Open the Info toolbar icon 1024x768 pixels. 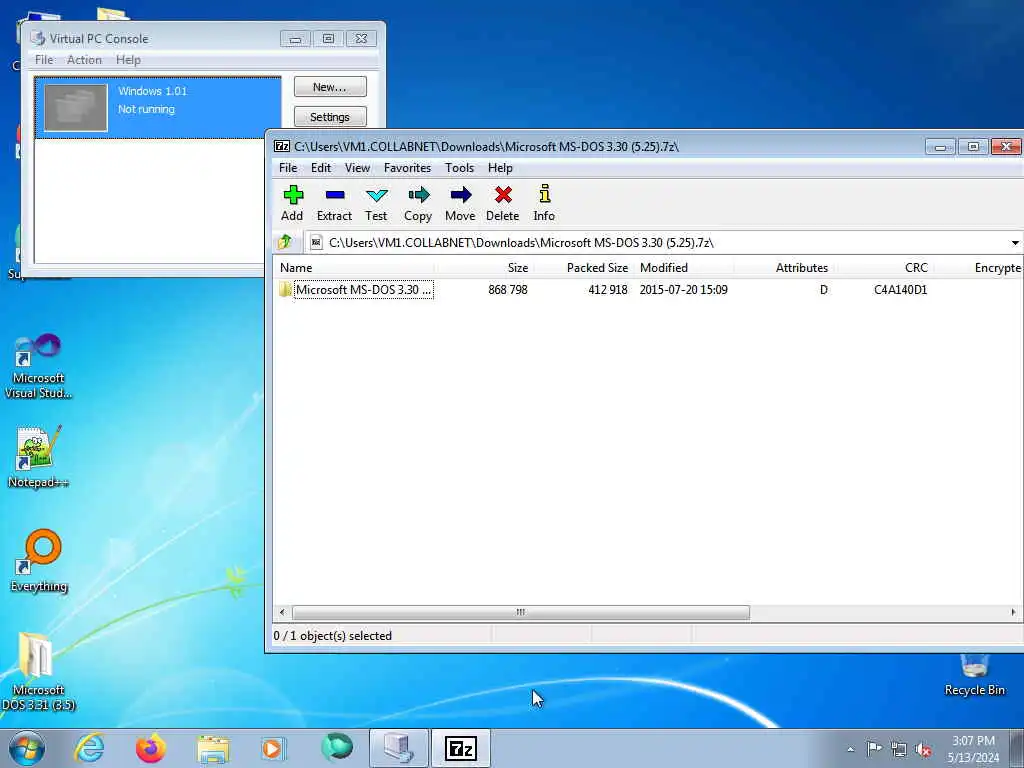pyautogui.click(x=544, y=203)
